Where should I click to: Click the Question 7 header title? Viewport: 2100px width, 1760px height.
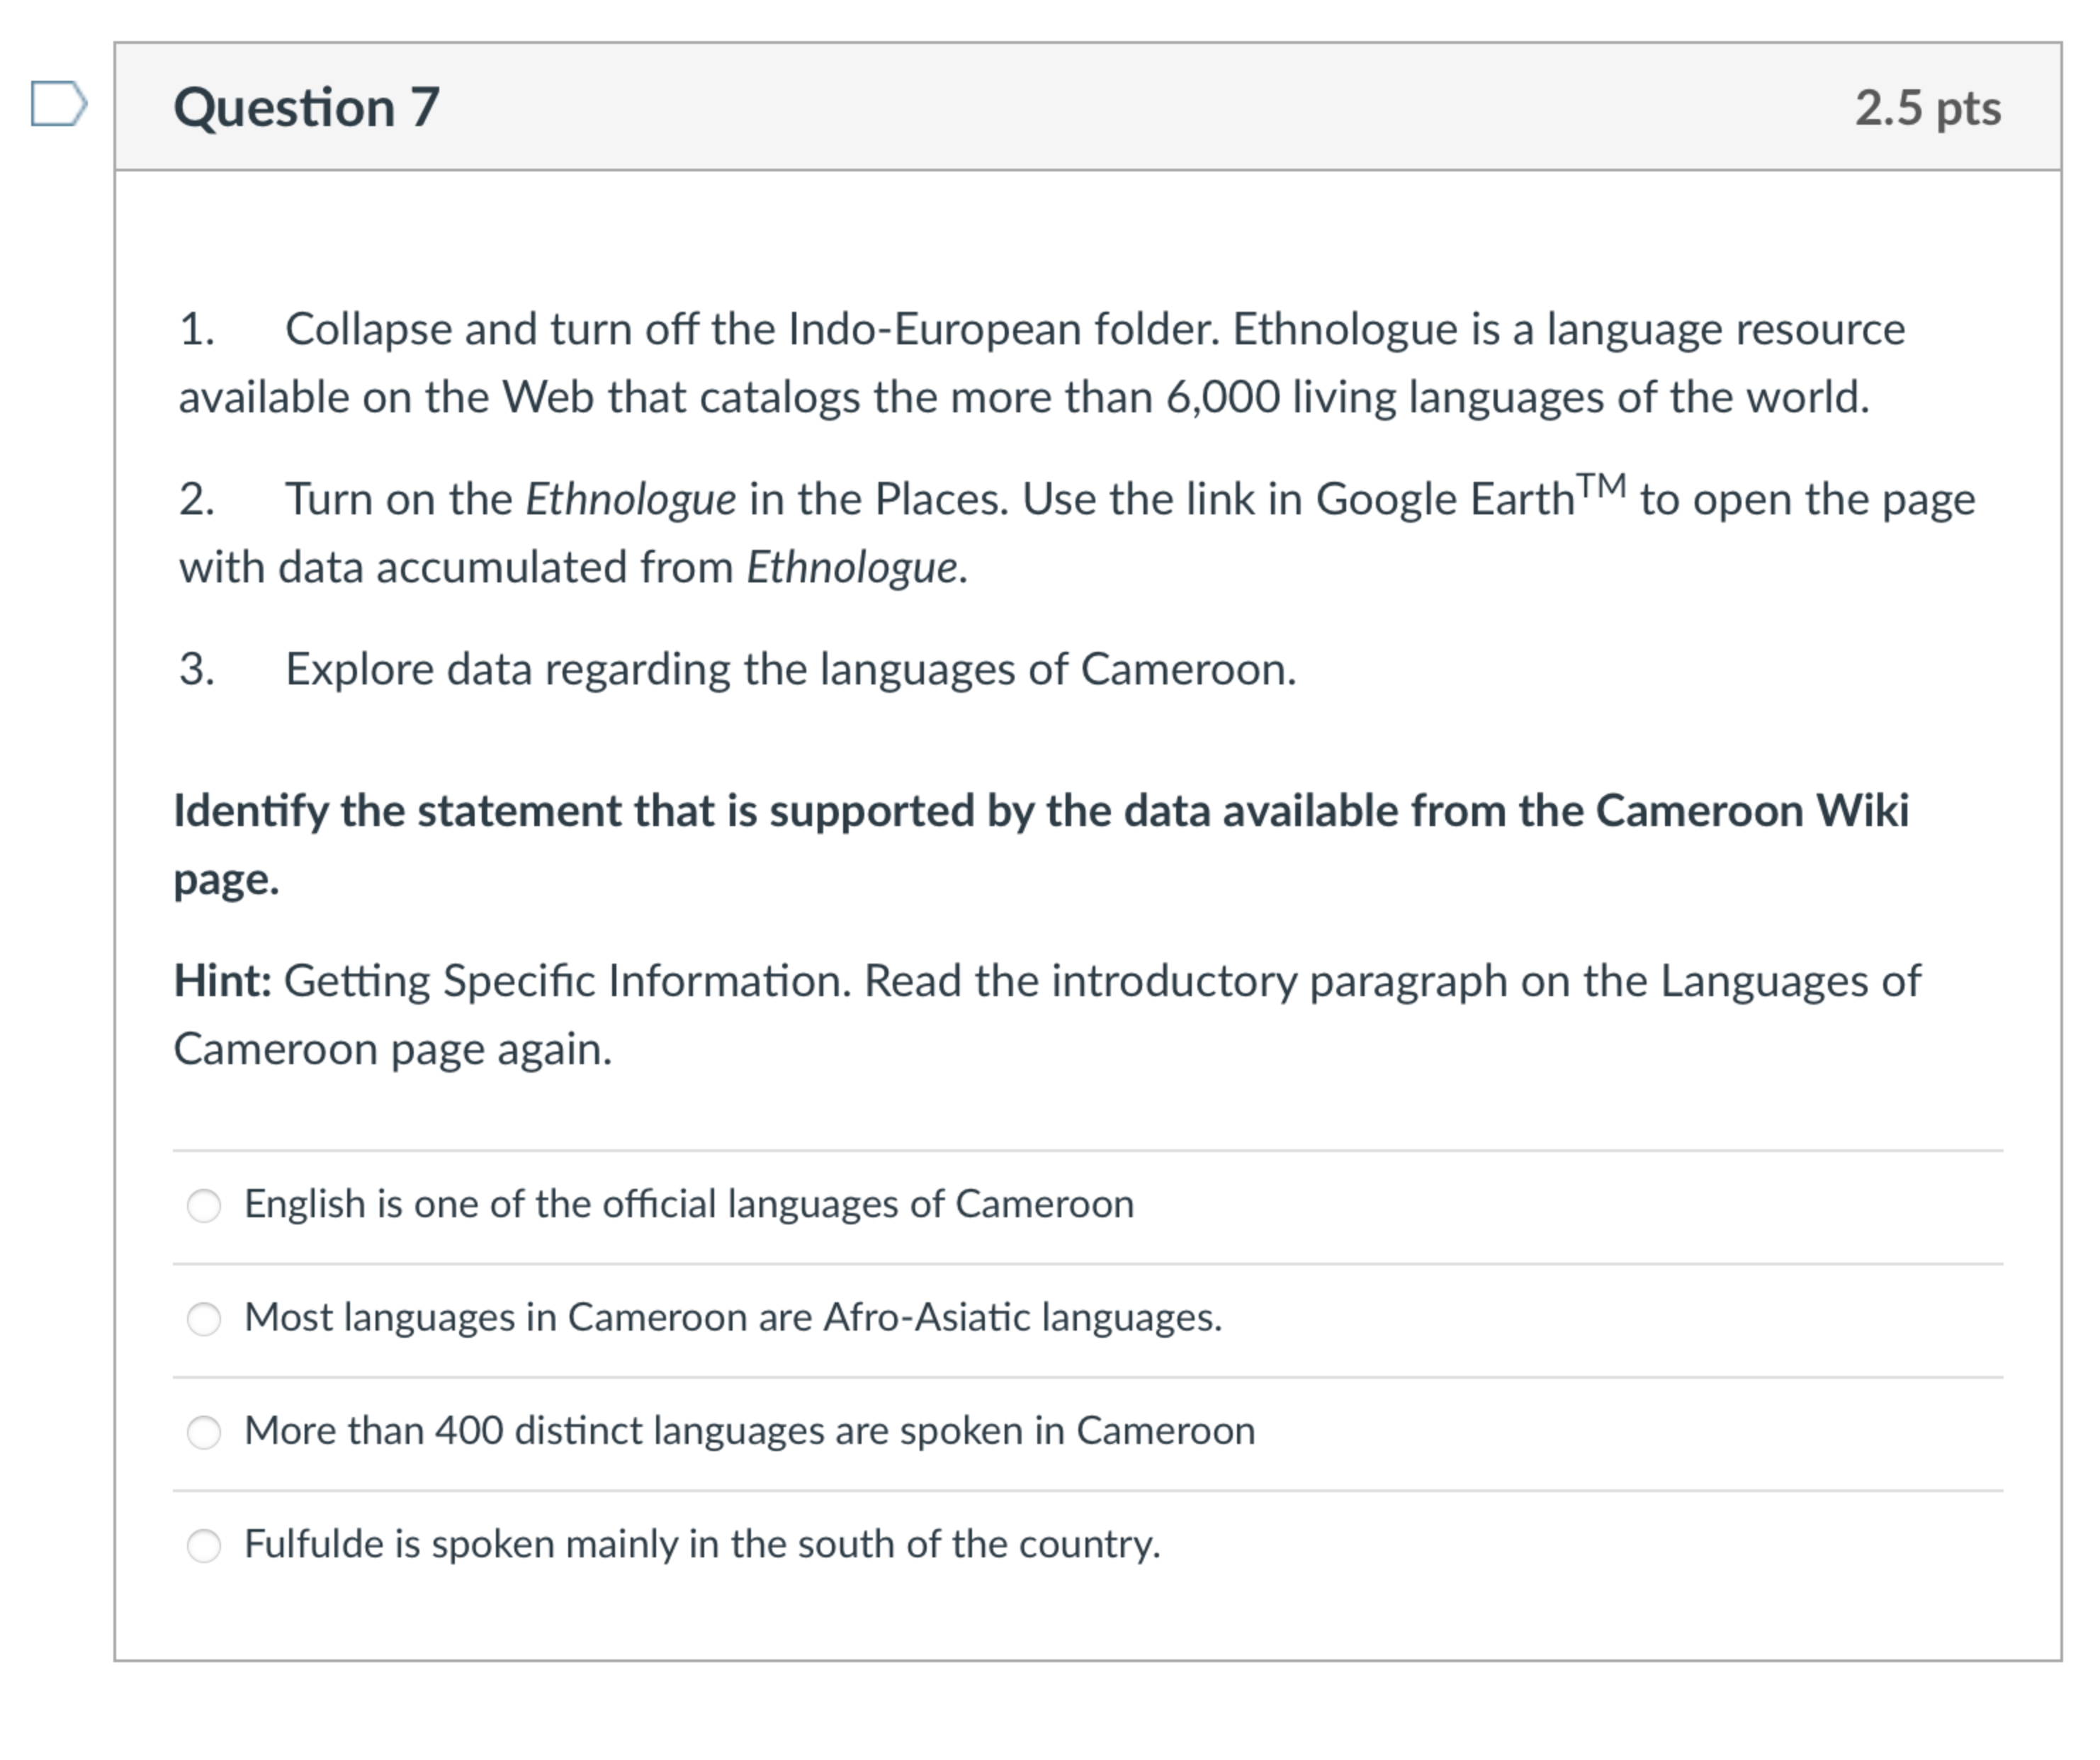coord(305,107)
